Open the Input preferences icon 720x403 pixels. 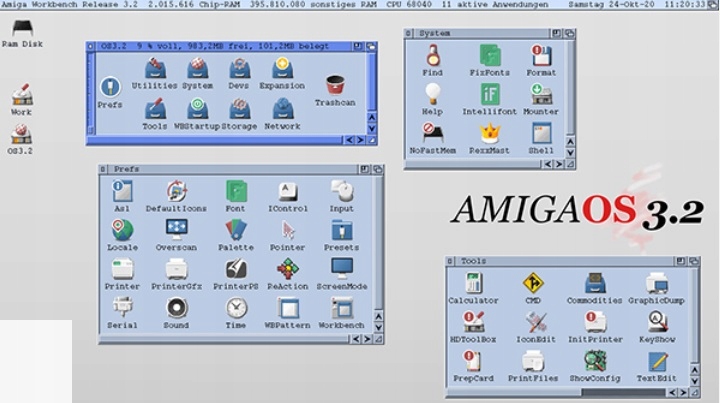[x=342, y=191]
